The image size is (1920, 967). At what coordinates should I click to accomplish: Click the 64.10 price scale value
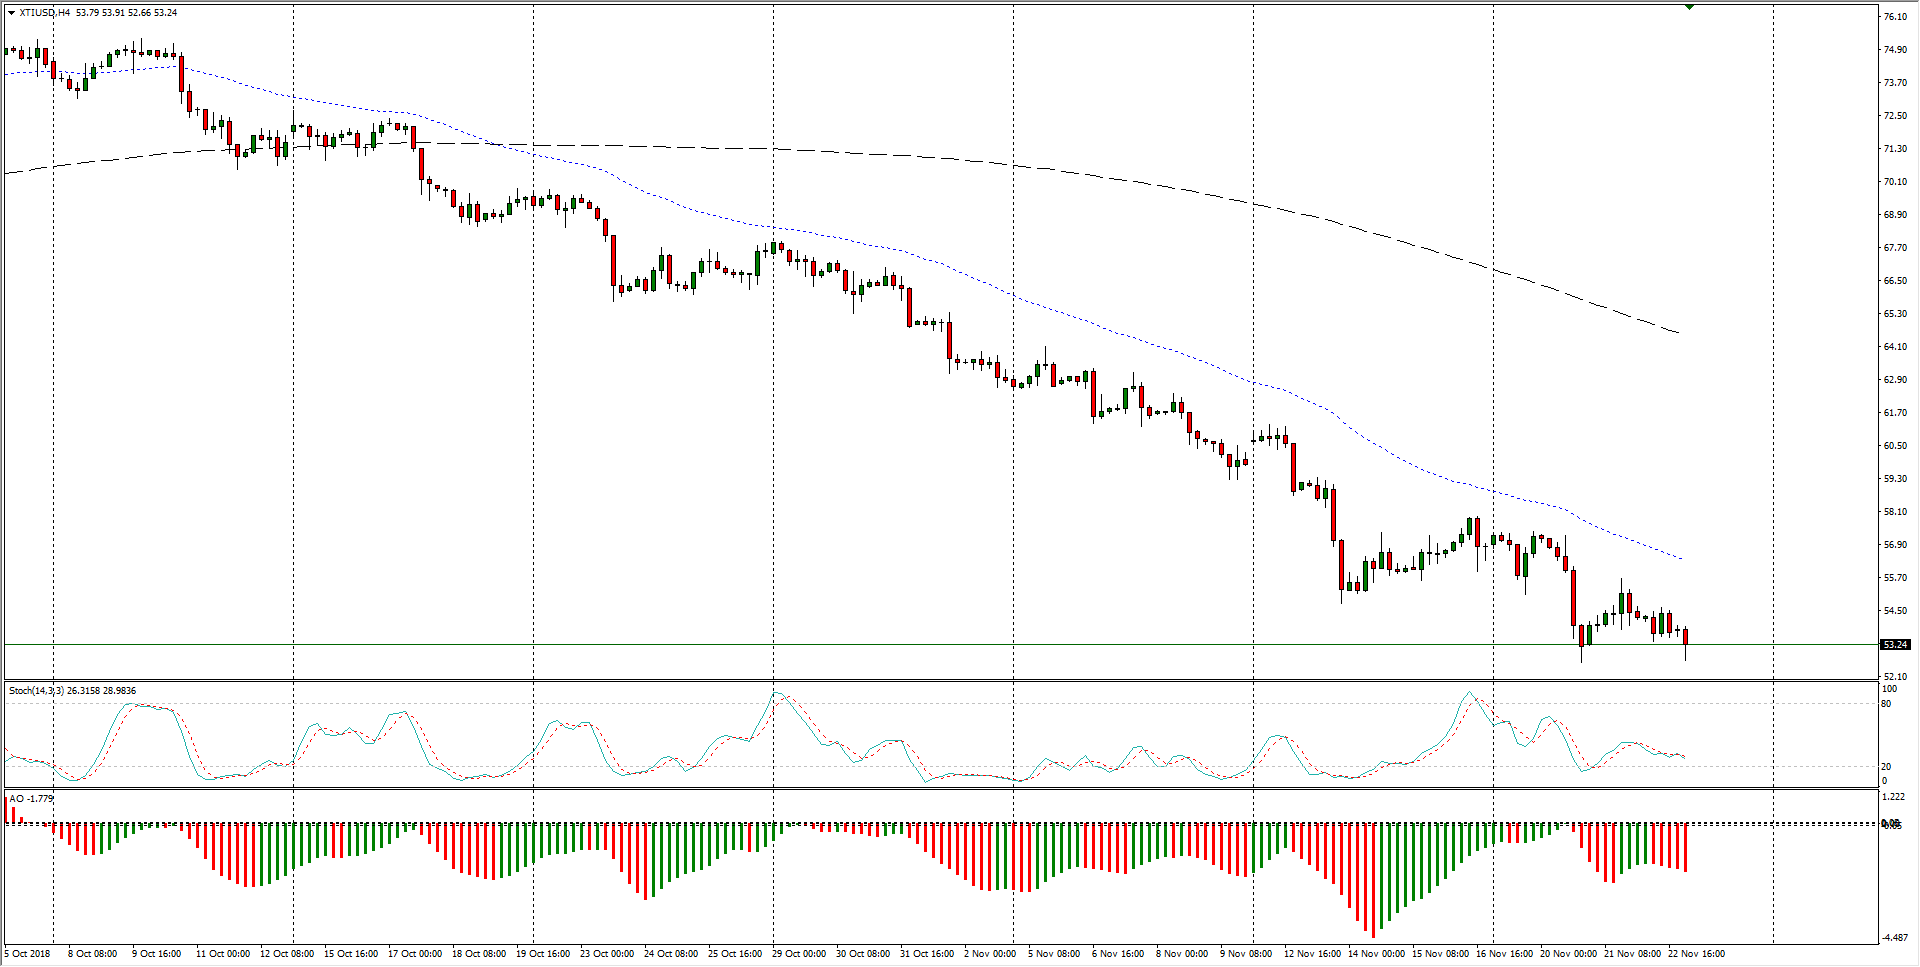pos(1895,347)
